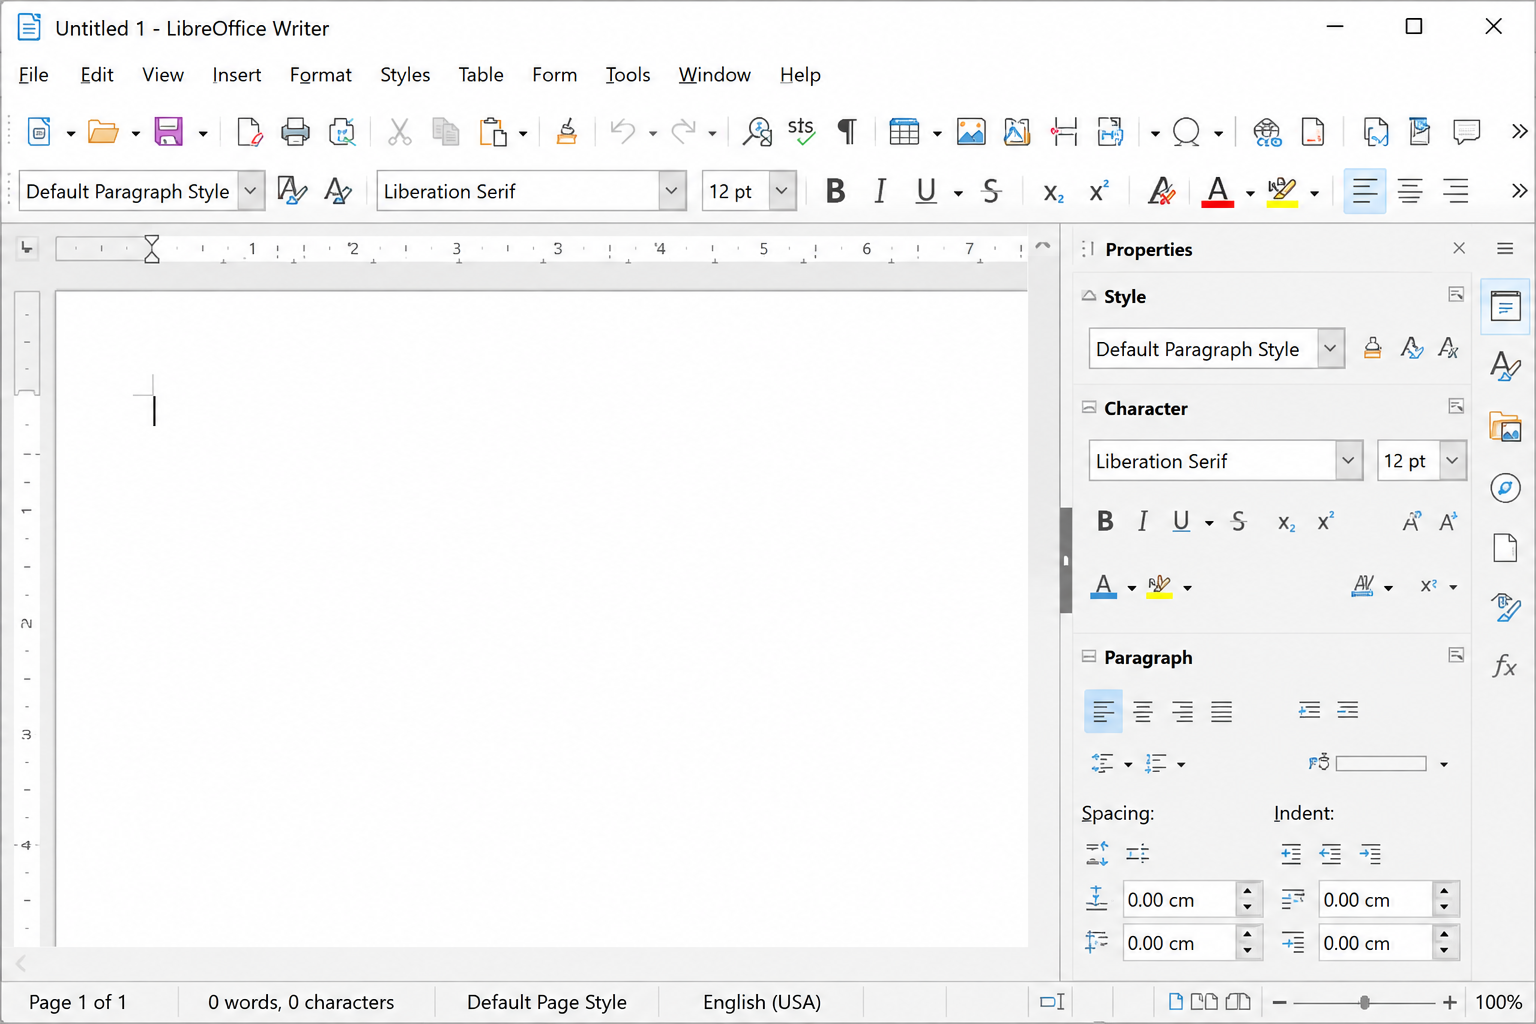Click the Check Spelling icon
This screenshot has width=1536, height=1024.
pyautogui.click(x=801, y=132)
